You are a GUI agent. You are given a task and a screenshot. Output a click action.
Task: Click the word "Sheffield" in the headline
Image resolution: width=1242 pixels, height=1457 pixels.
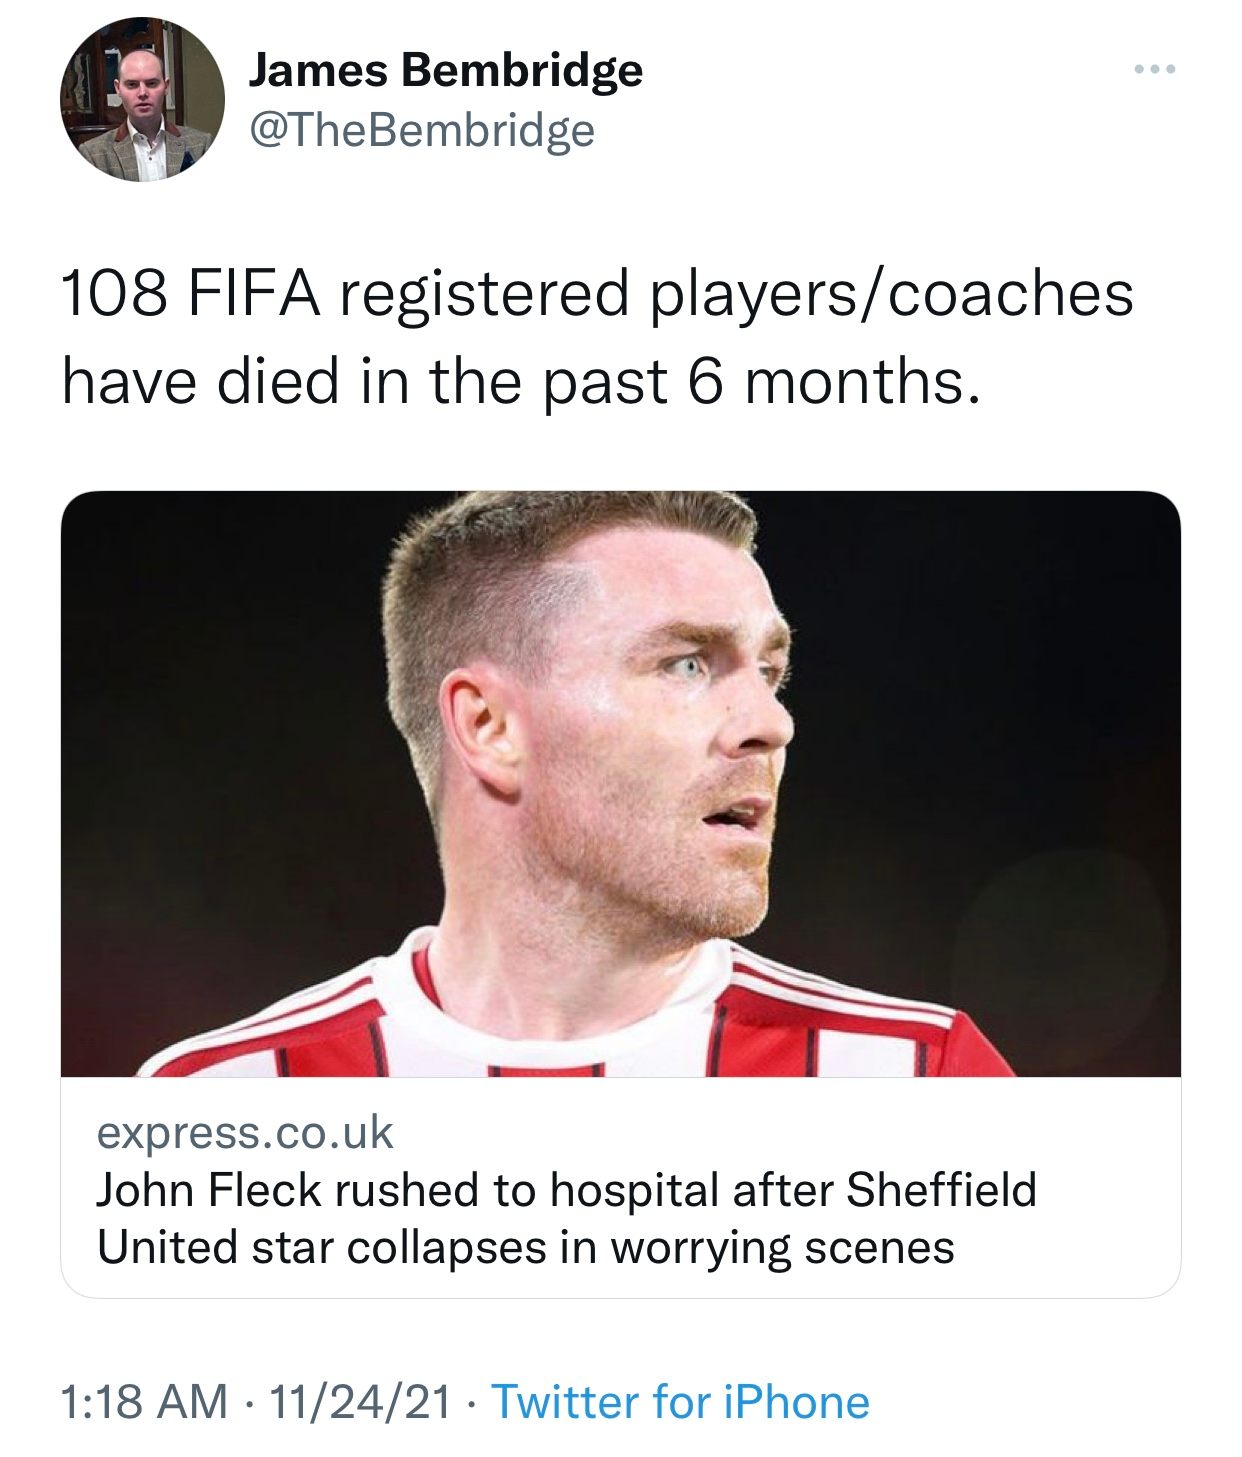pyautogui.click(x=941, y=1190)
